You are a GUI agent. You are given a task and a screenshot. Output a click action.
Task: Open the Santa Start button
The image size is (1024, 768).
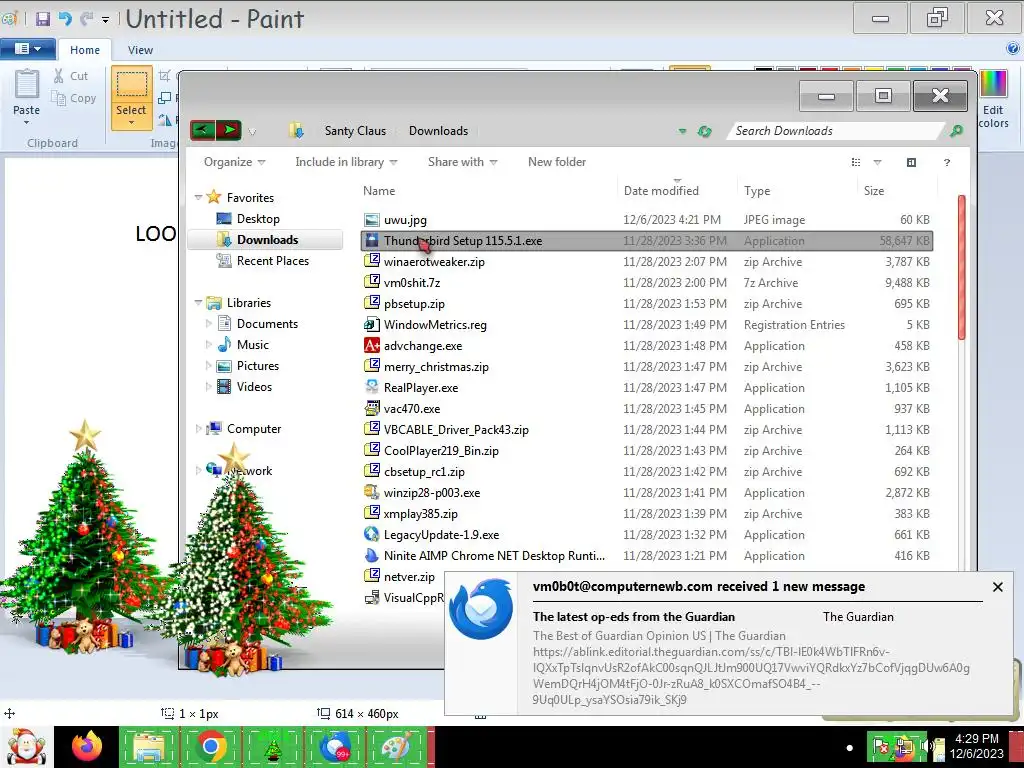point(25,747)
